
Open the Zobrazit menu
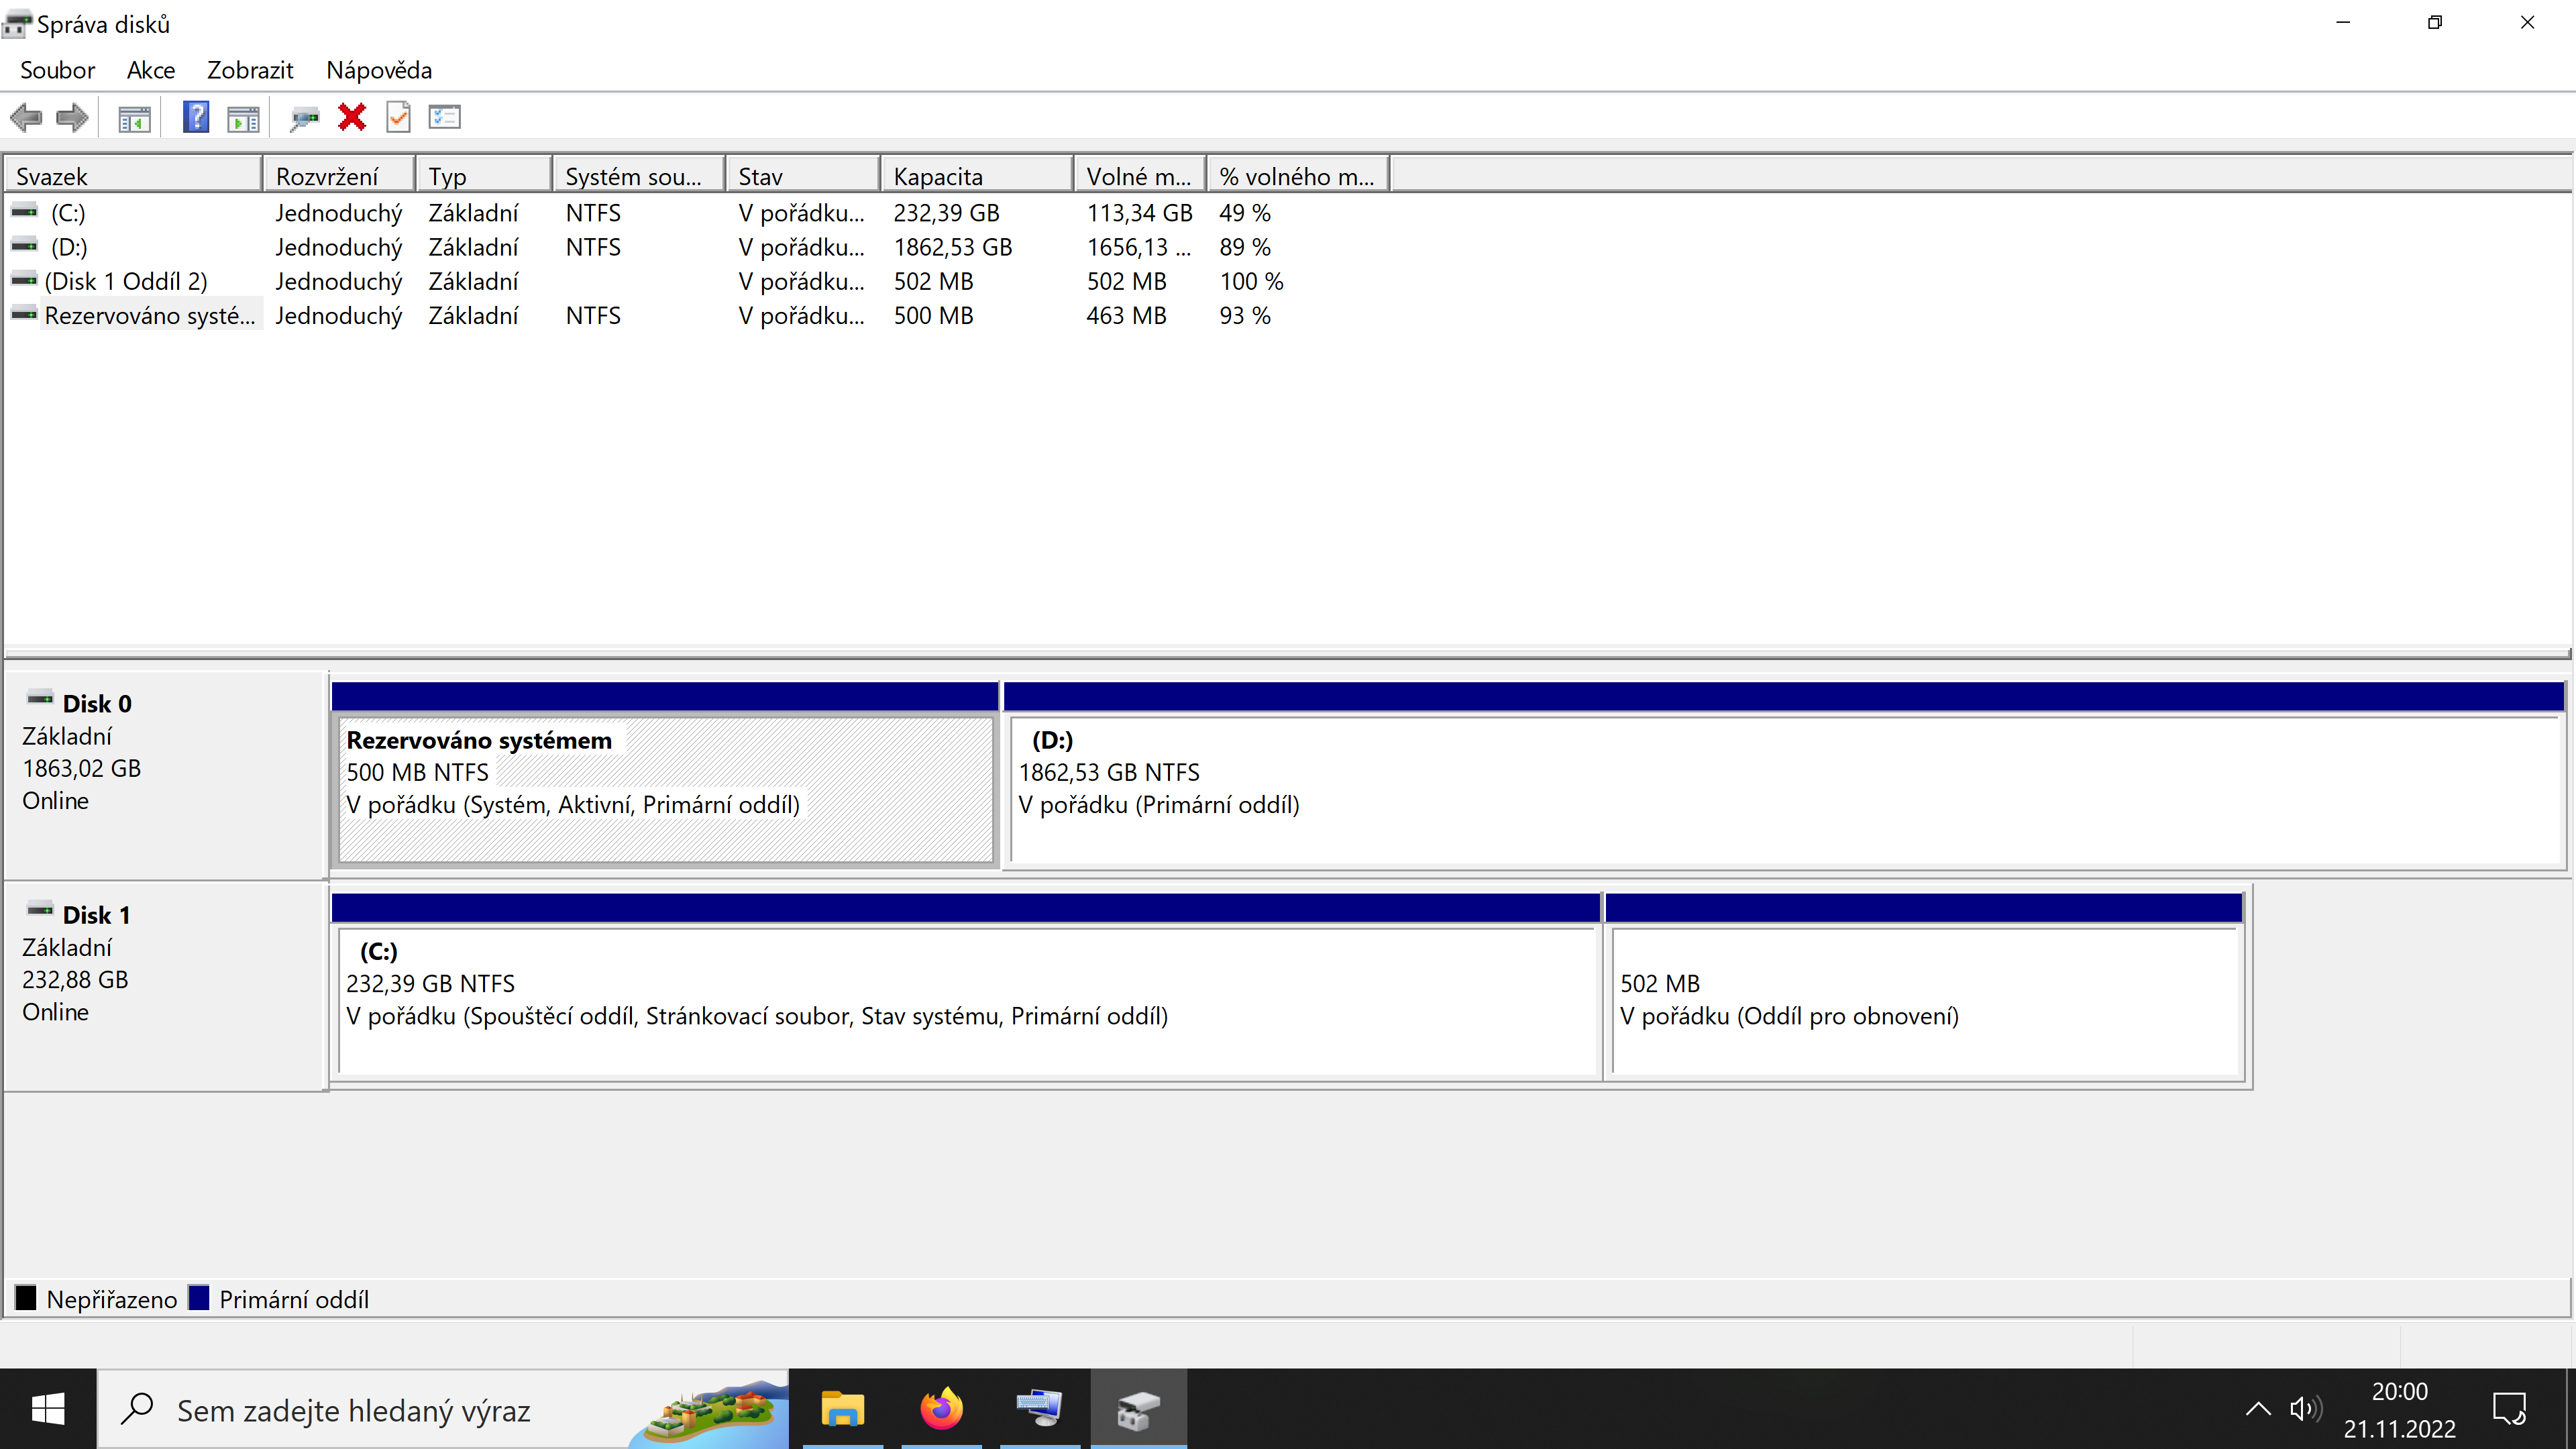(x=250, y=70)
